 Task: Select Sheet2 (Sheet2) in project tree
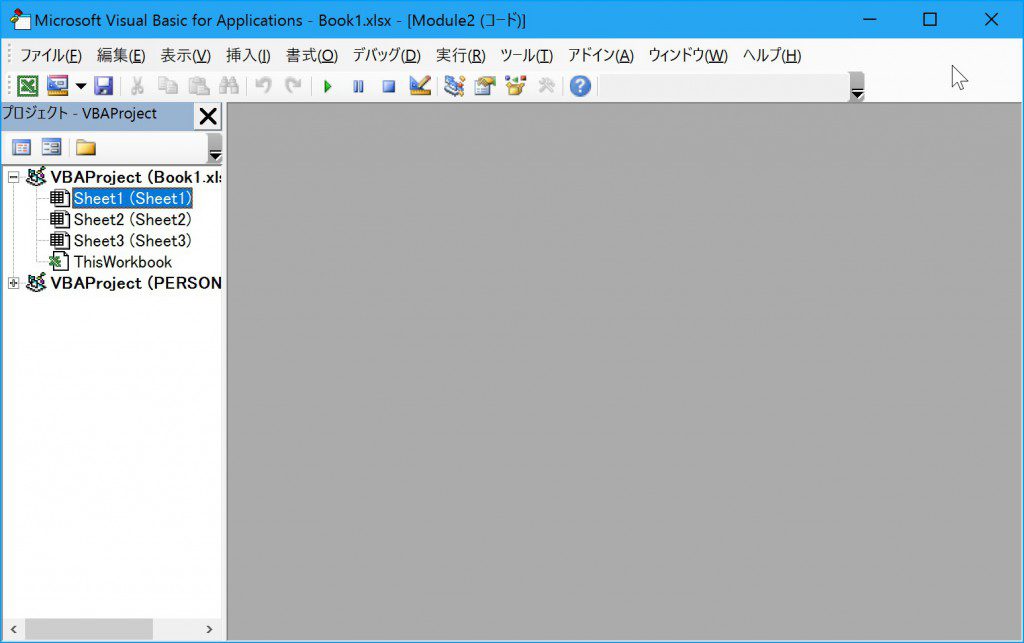pos(133,219)
